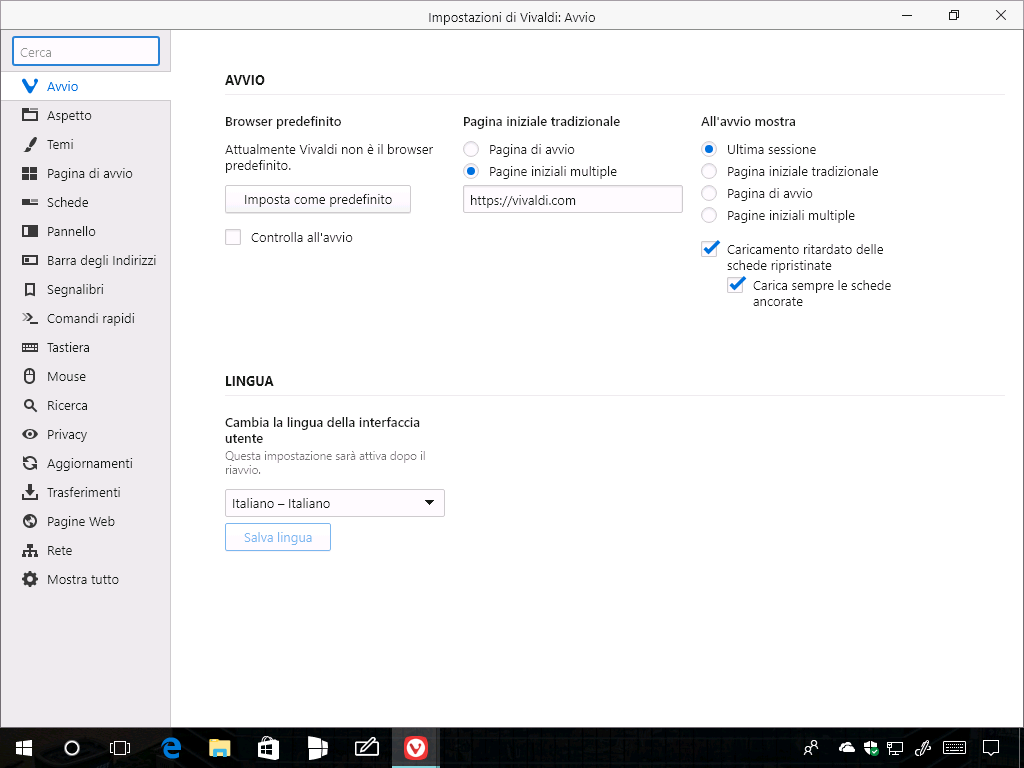Open touch keyboard tray icon
The width and height of the screenshot is (1024, 768).
(x=955, y=747)
